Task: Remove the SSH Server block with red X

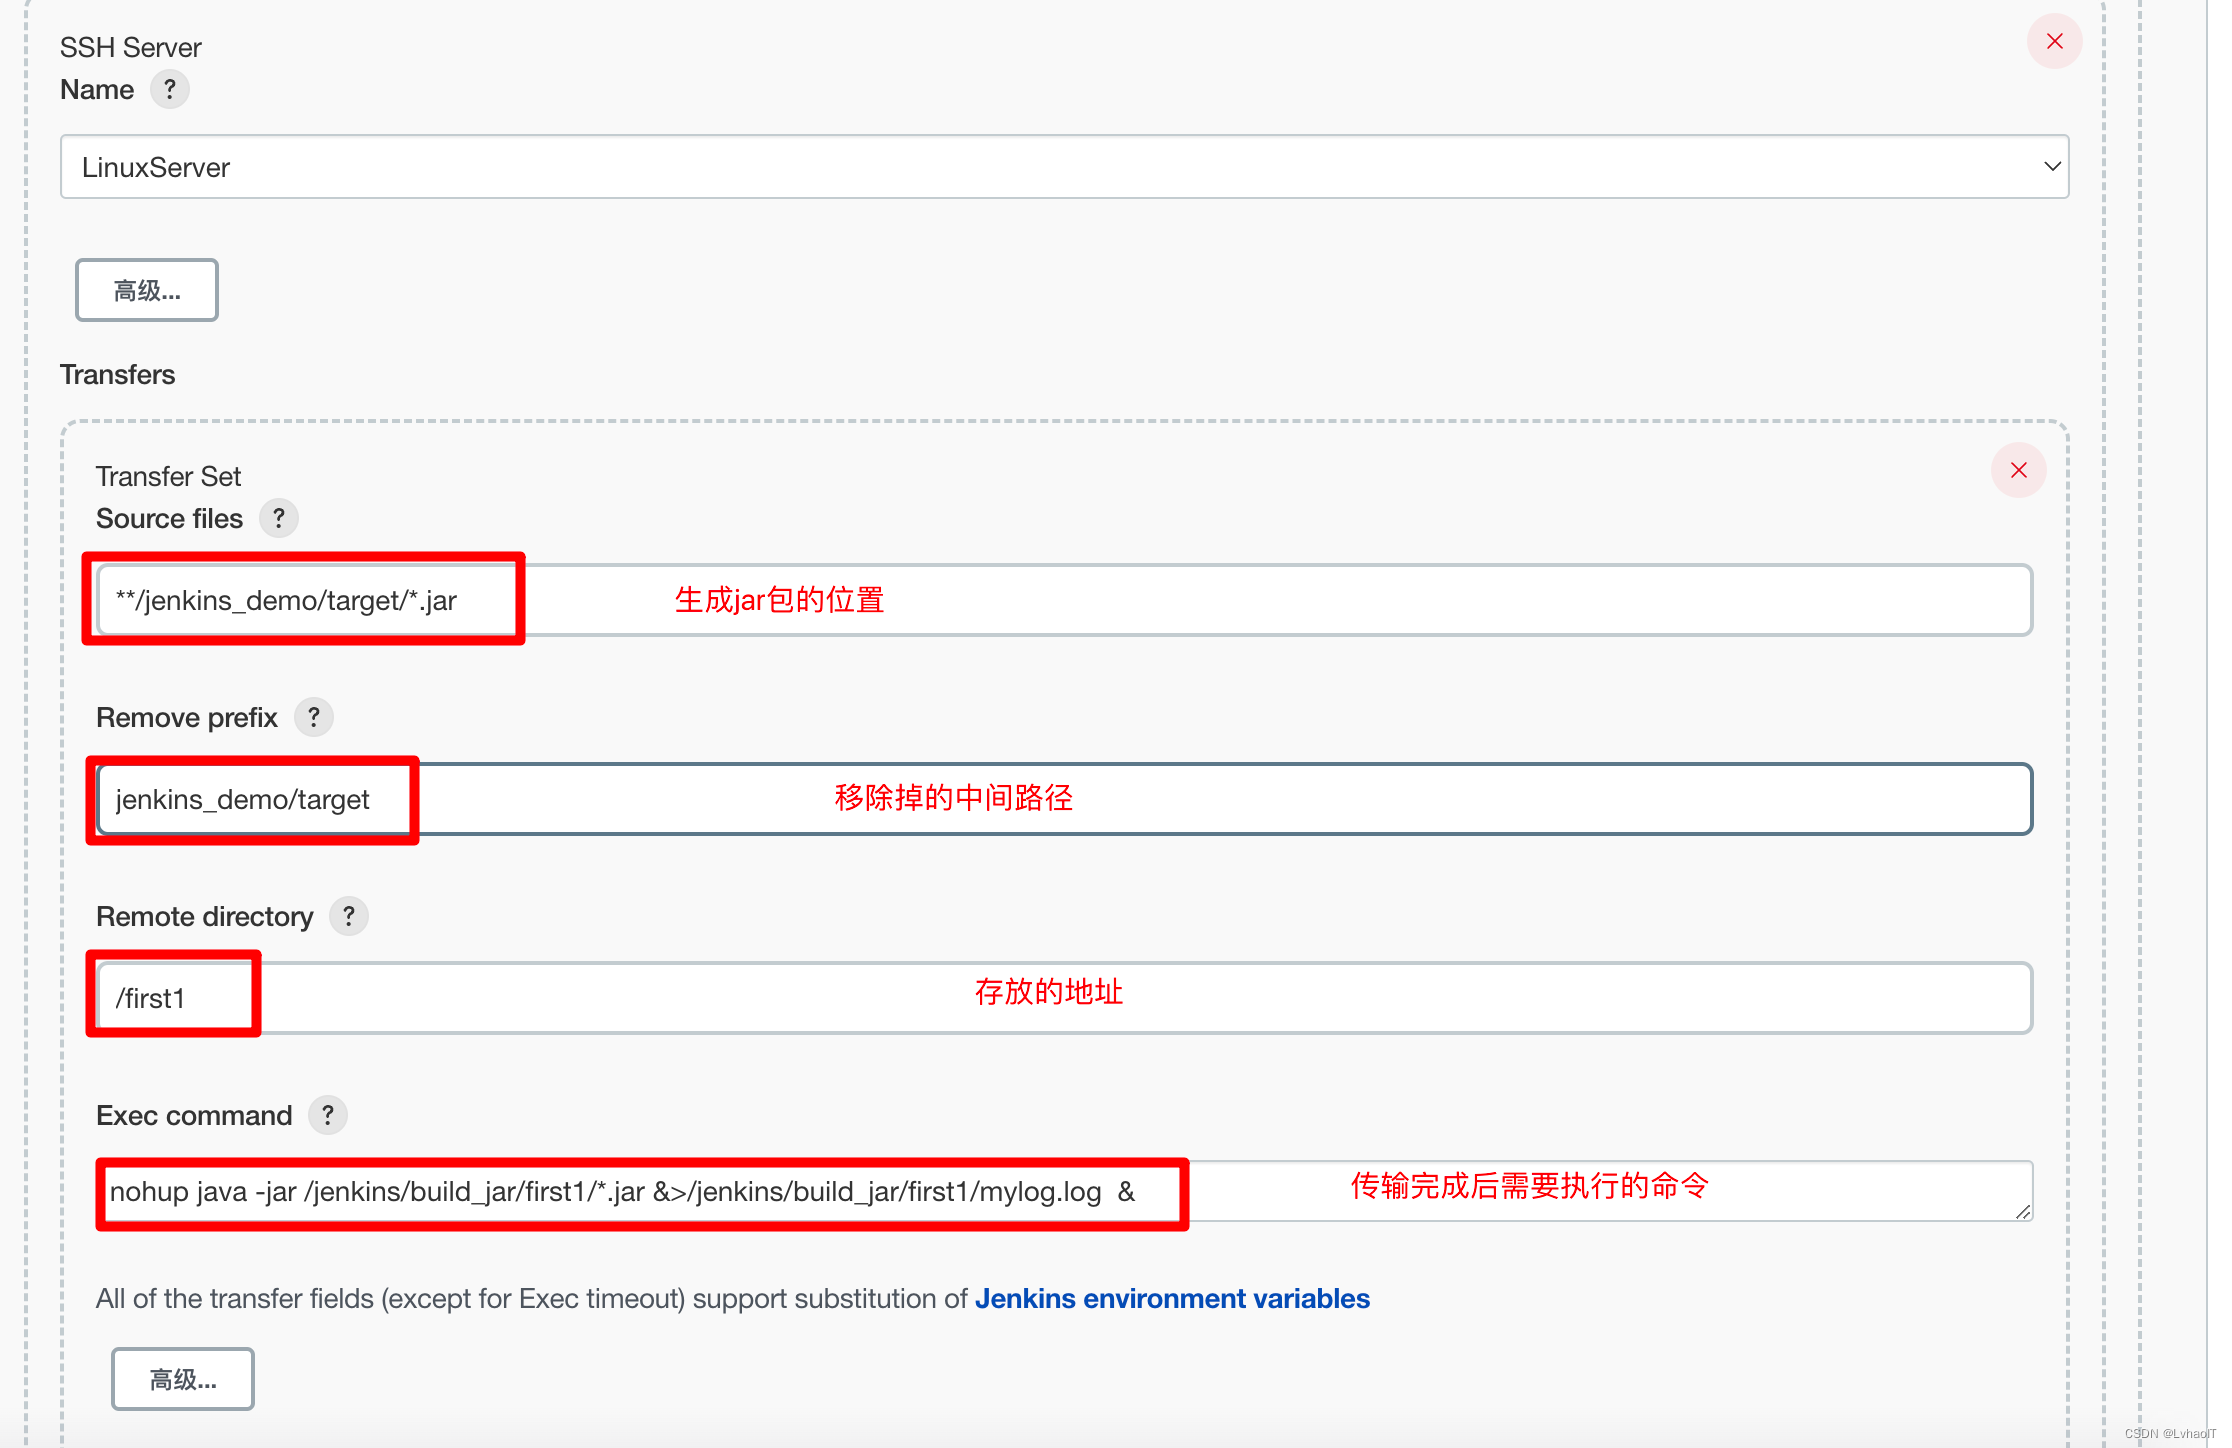Action: click(2055, 41)
